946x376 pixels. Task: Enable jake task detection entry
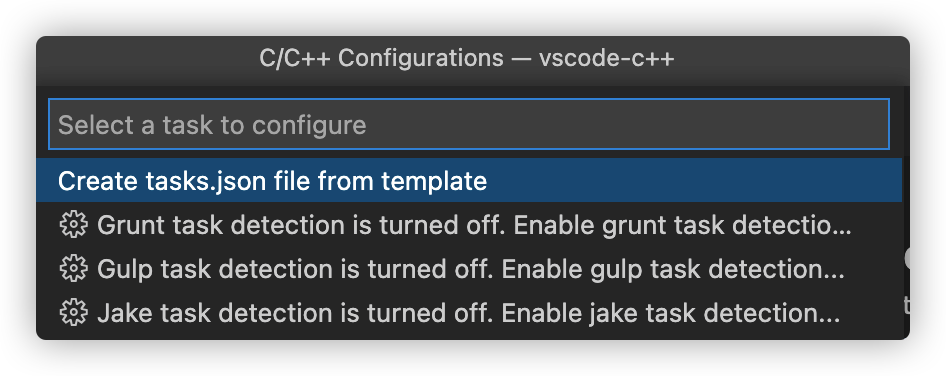click(x=469, y=313)
